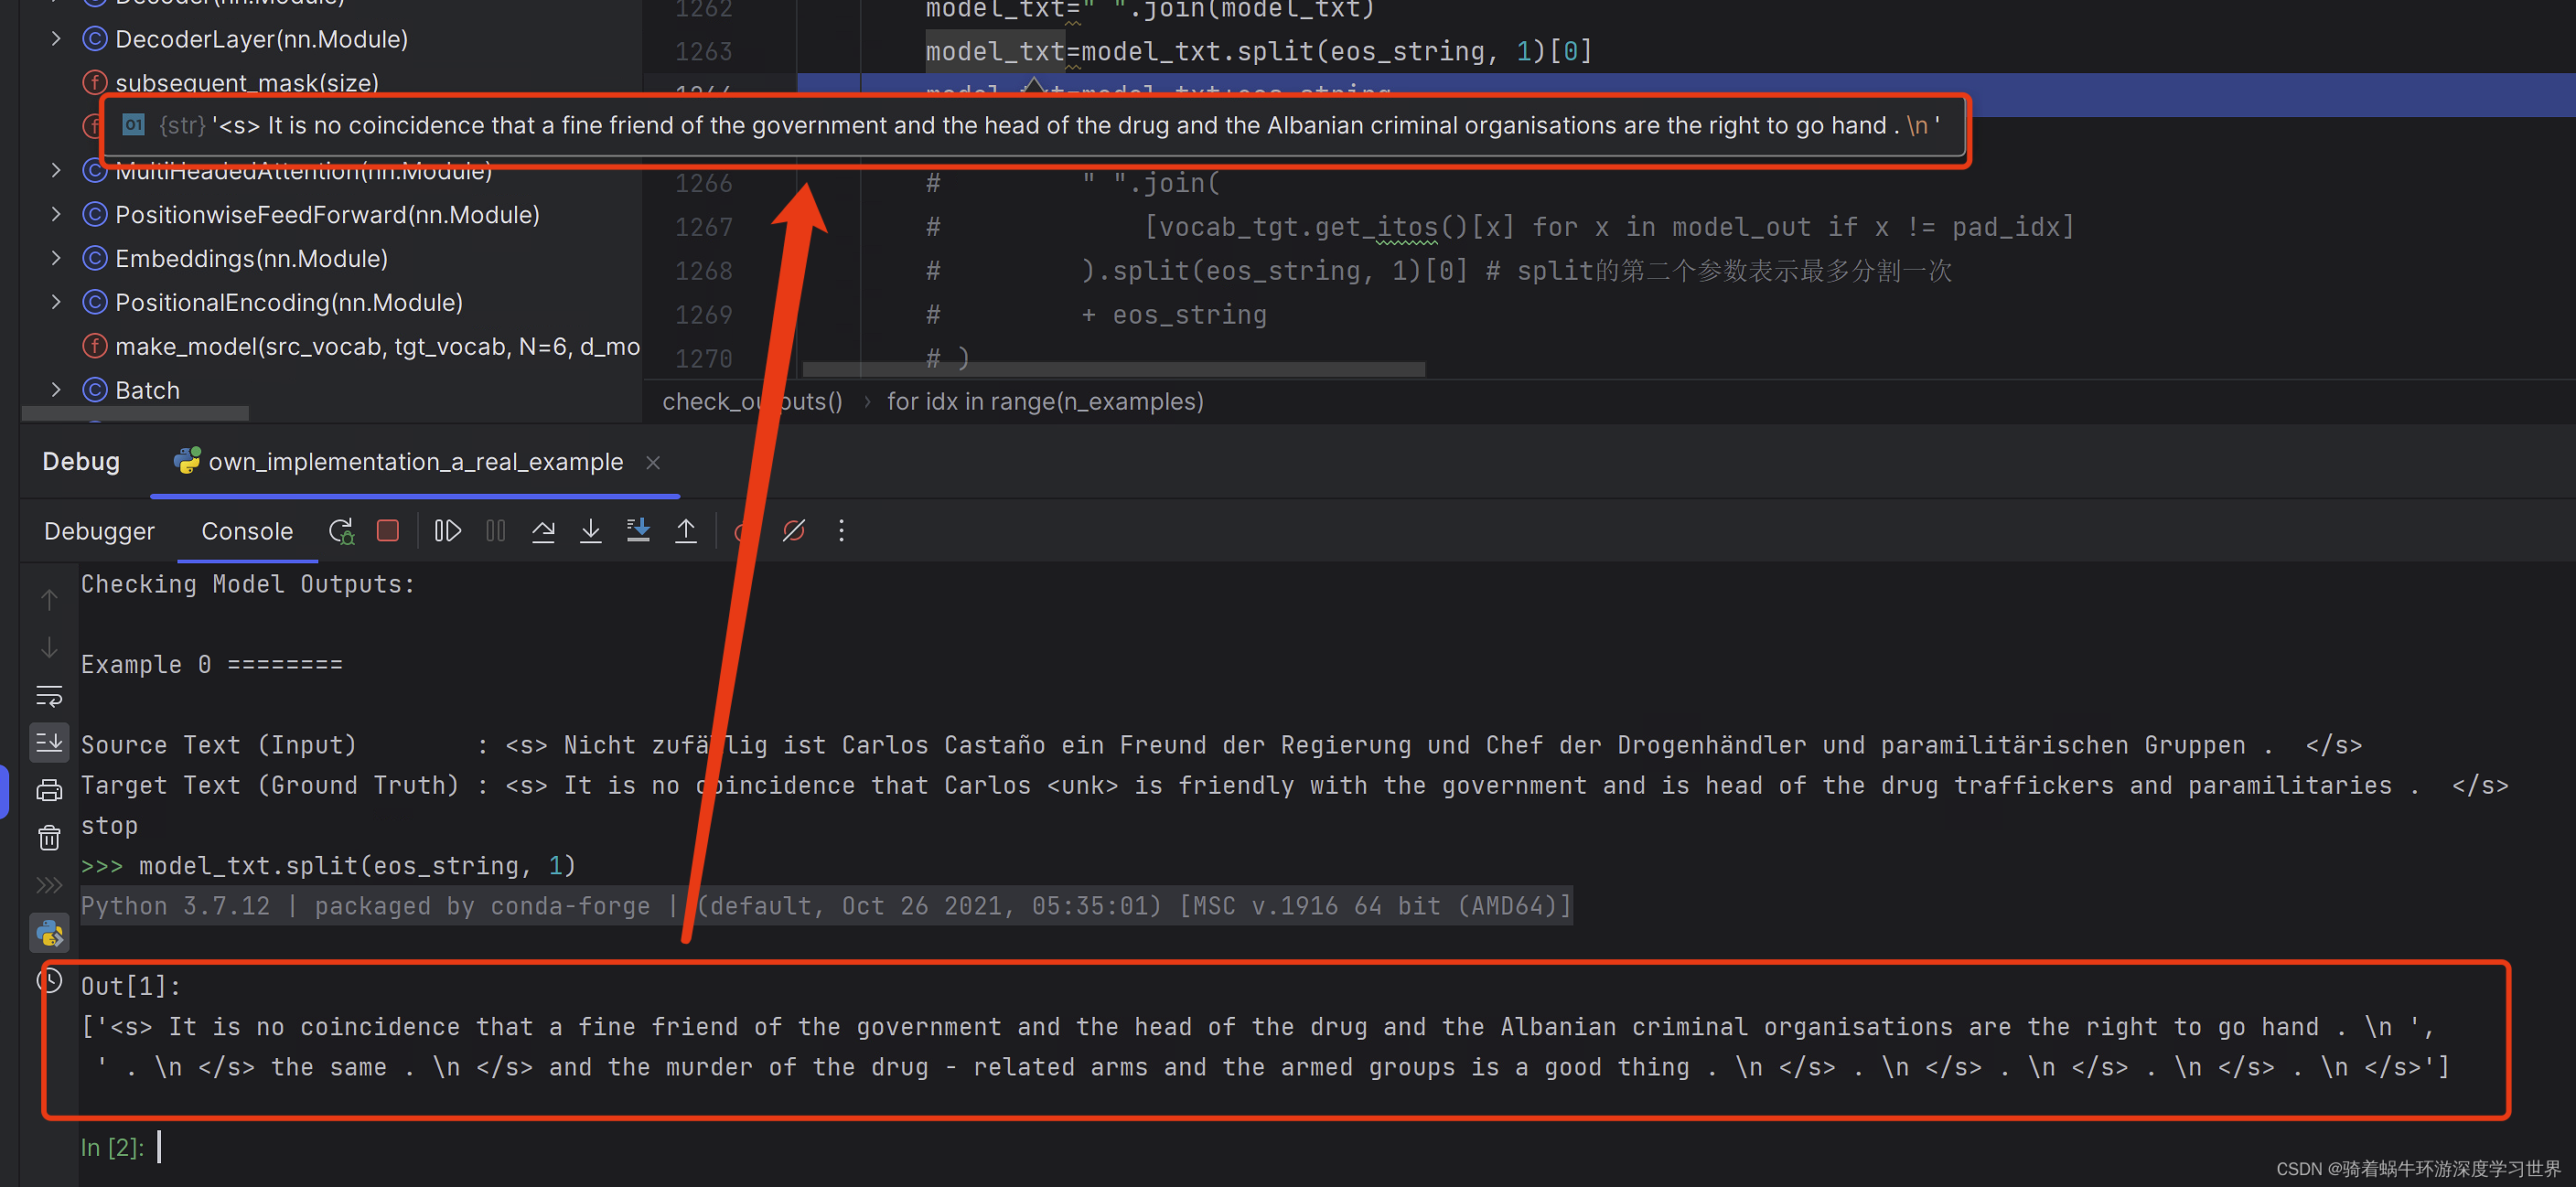Click the 'Example 0 ========' console line

click(211, 665)
